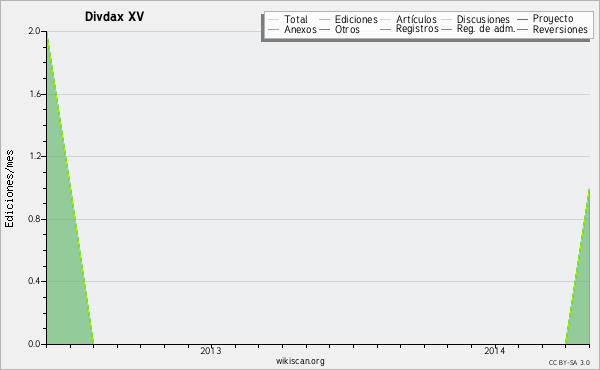Click the '0.8' y-axis value

coord(34,219)
